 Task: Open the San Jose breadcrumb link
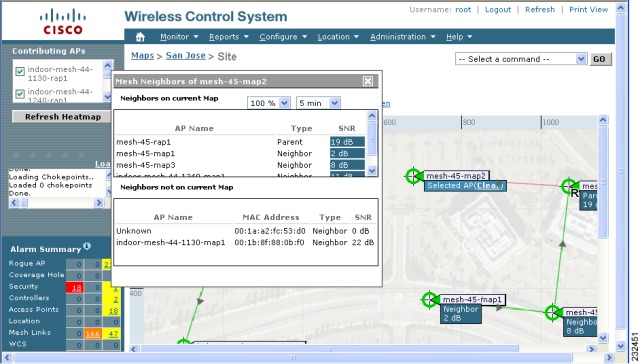[185, 55]
